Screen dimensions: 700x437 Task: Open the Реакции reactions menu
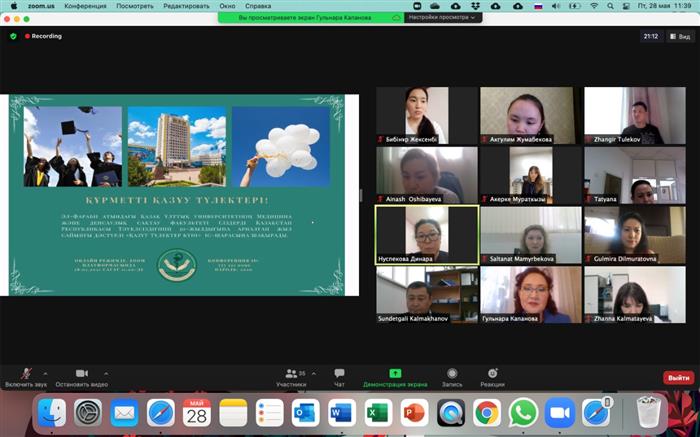tap(492, 374)
